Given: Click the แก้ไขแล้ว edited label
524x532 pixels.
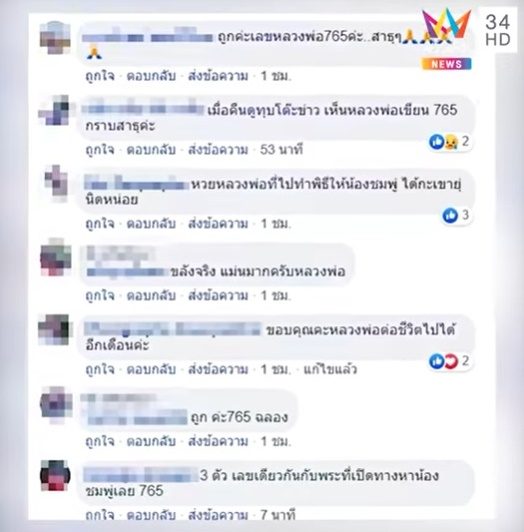Looking at the screenshot, I should click(x=330, y=369).
